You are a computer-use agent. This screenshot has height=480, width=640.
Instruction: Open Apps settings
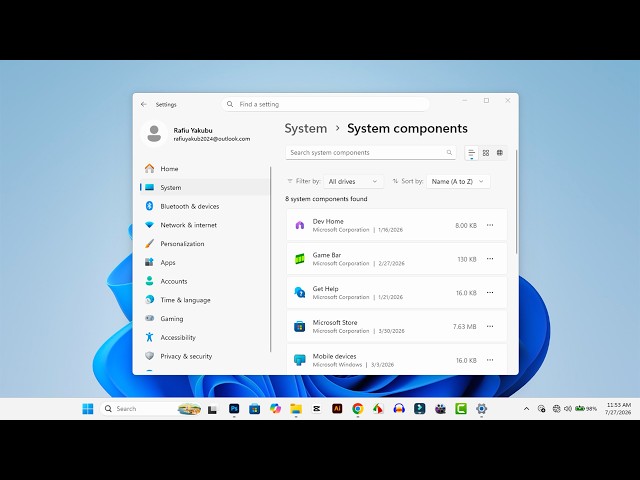204,262
